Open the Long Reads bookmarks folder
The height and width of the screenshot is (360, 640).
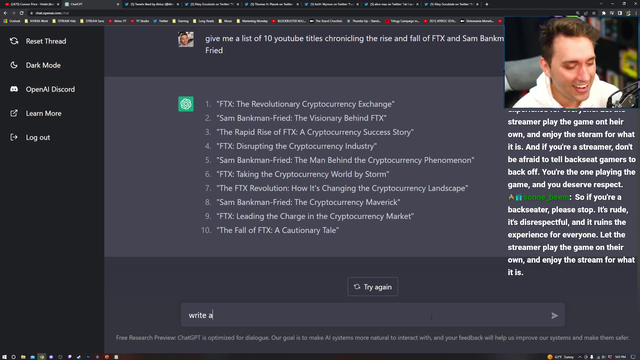point(203,21)
